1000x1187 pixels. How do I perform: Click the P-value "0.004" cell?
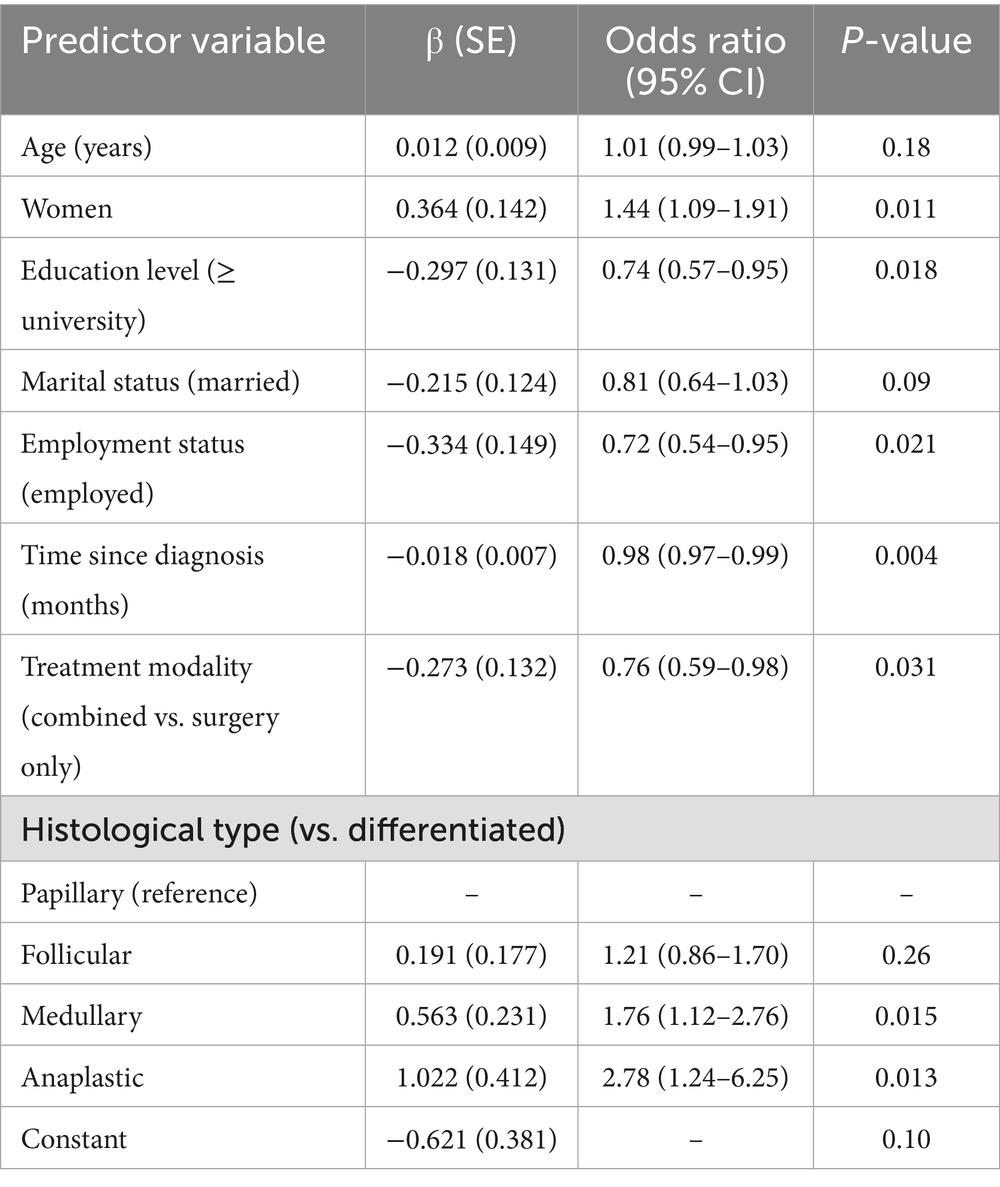click(x=906, y=554)
